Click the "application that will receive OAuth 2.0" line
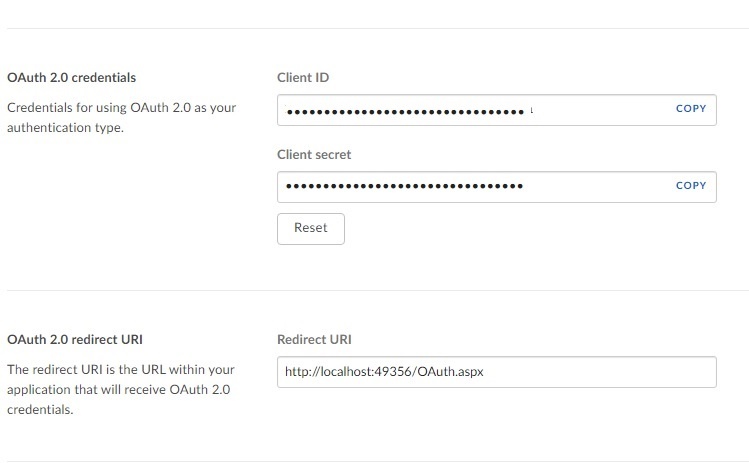Image resolution: width=749 pixels, height=467 pixels. [x=118, y=389]
